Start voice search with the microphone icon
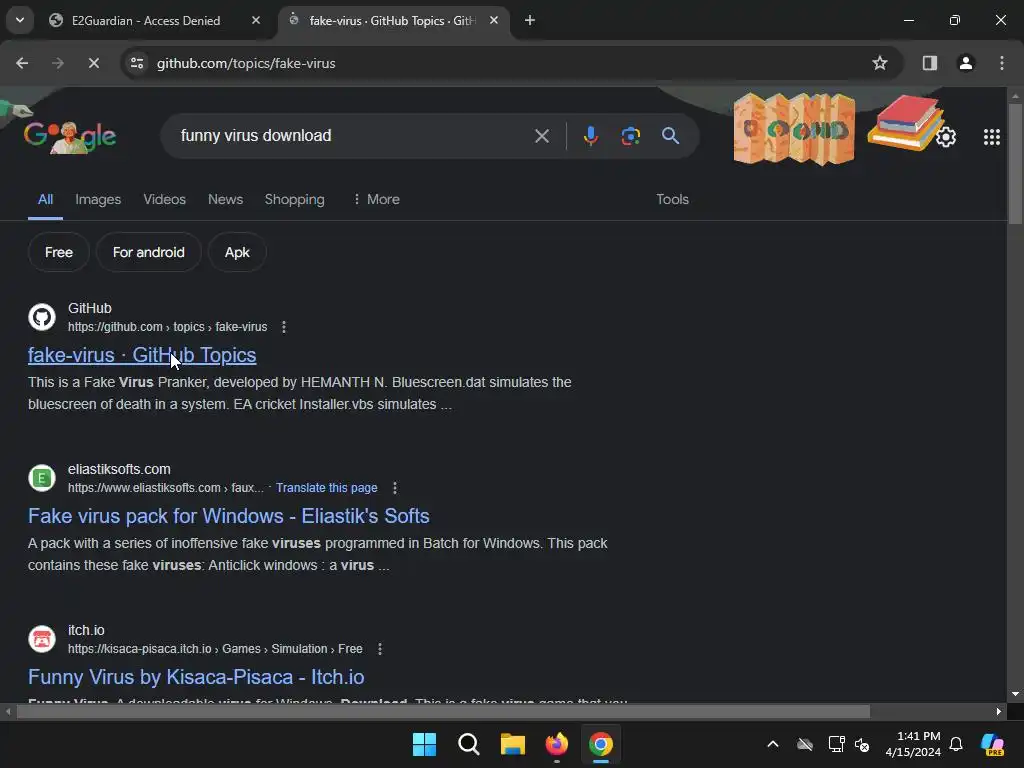Image resolution: width=1024 pixels, height=768 pixels. pyautogui.click(x=590, y=136)
